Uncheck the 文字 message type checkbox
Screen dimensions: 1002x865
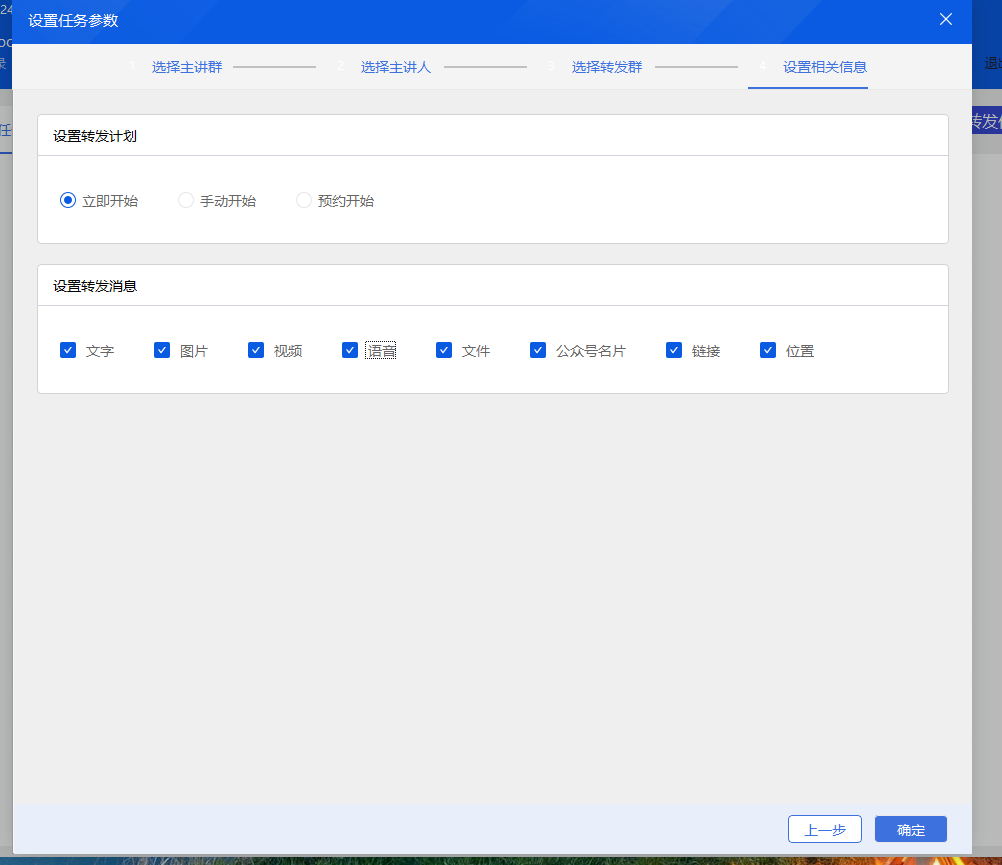pos(68,350)
